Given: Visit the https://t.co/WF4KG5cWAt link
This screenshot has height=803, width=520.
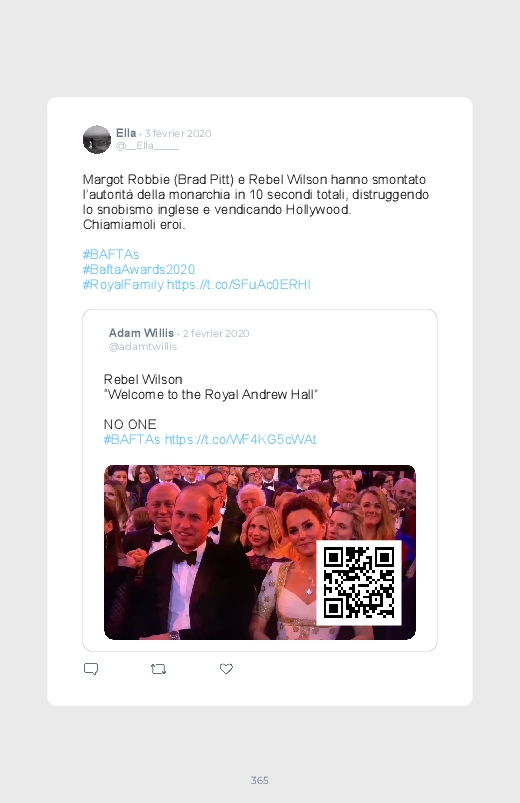Looking at the screenshot, I should tap(241, 439).
